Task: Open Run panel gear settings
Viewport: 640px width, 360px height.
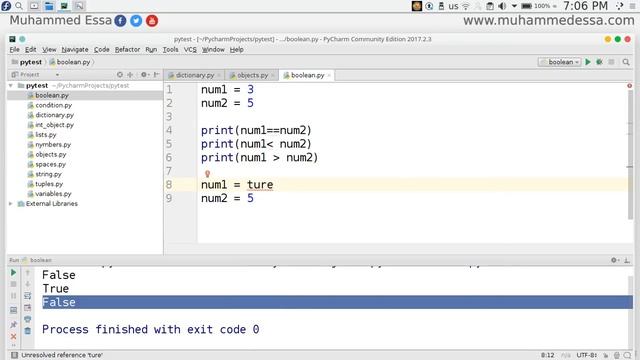Action: click(x=615, y=260)
